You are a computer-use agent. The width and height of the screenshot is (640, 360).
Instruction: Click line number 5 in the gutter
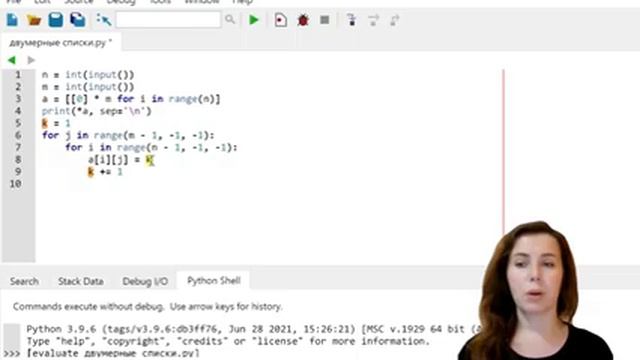(x=18, y=123)
